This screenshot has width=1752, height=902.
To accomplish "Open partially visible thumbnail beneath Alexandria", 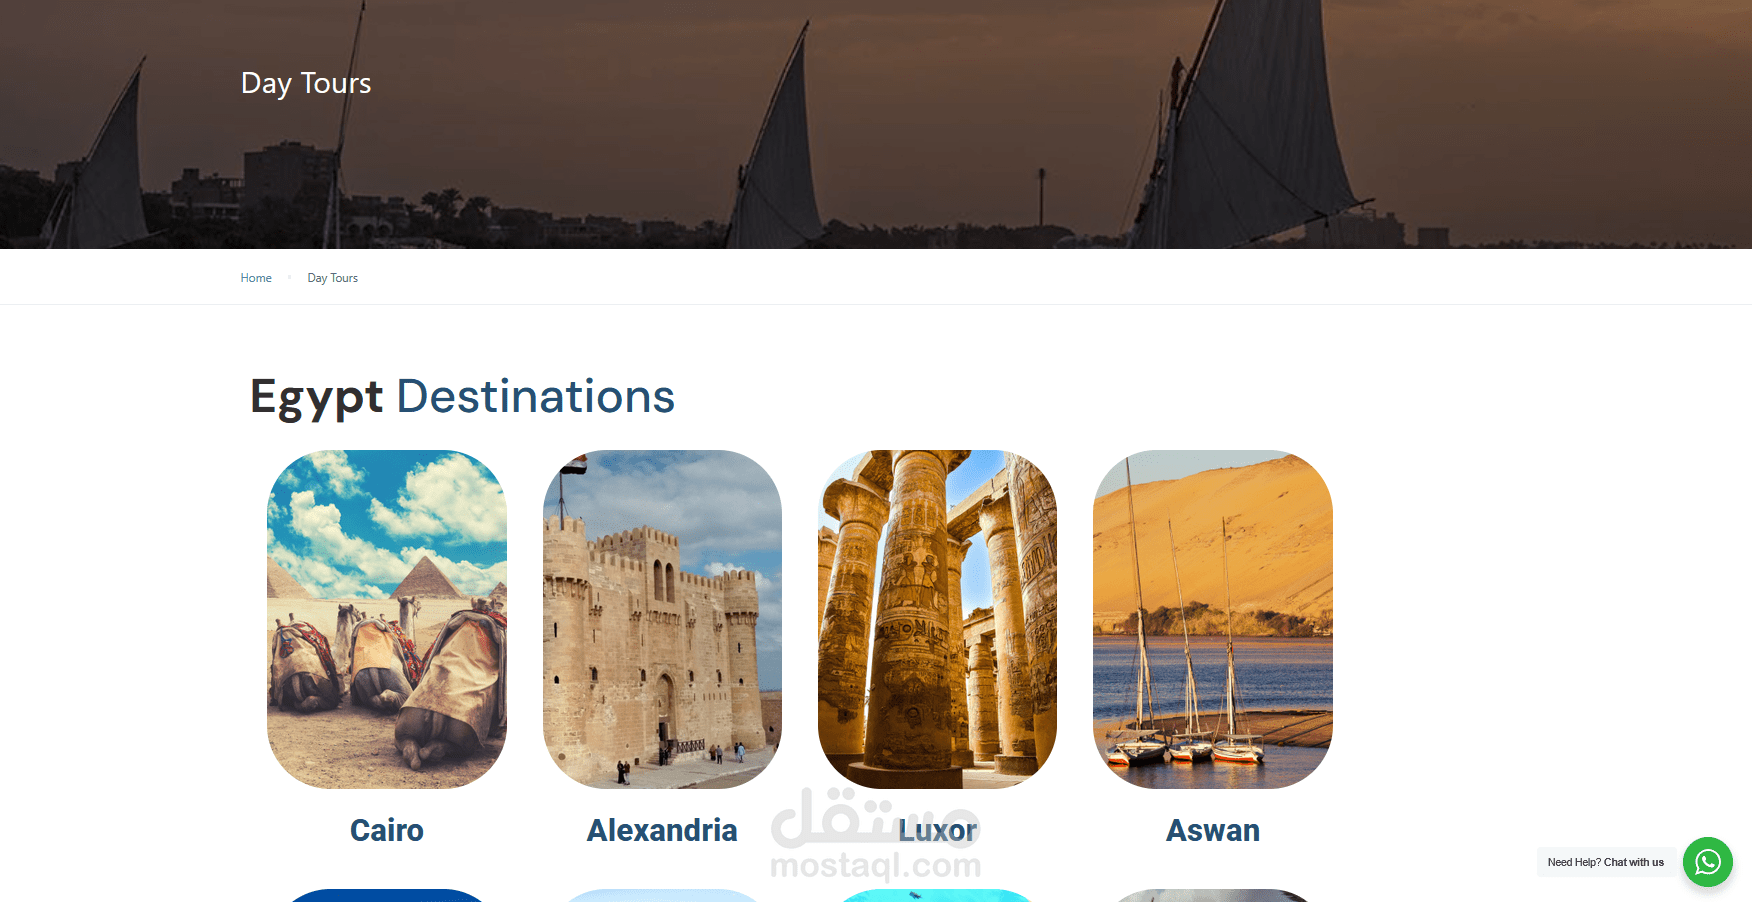I will (662, 895).
